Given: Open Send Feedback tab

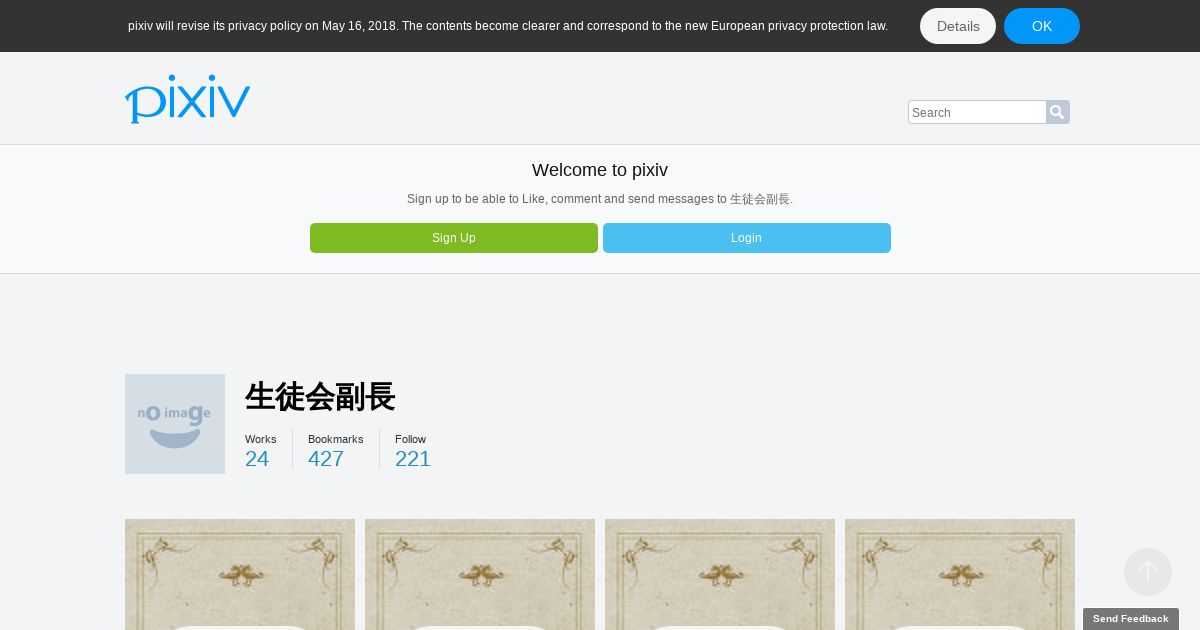Looking at the screenshot, I should point(1131,619).
